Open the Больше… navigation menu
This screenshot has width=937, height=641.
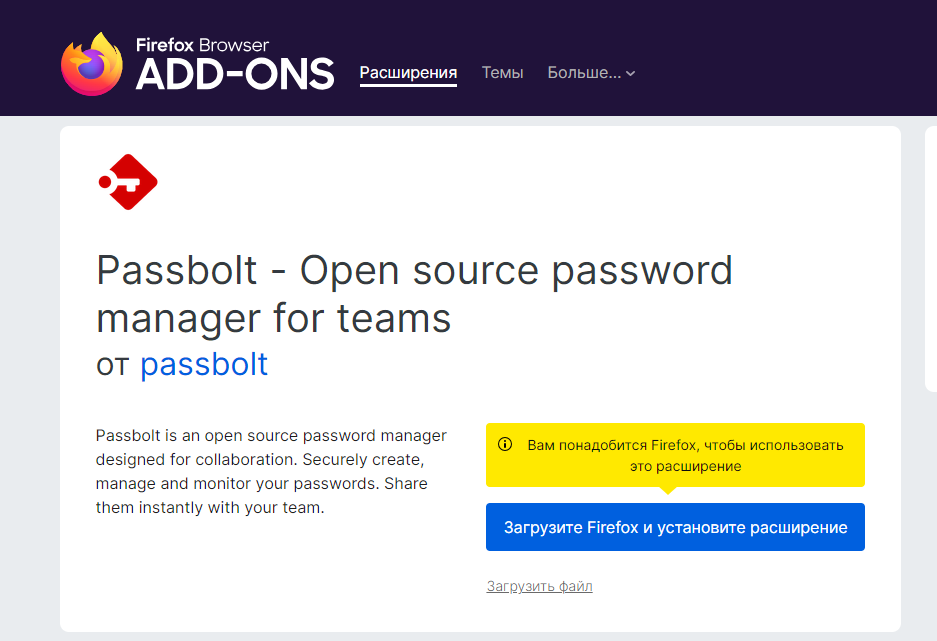584,73
